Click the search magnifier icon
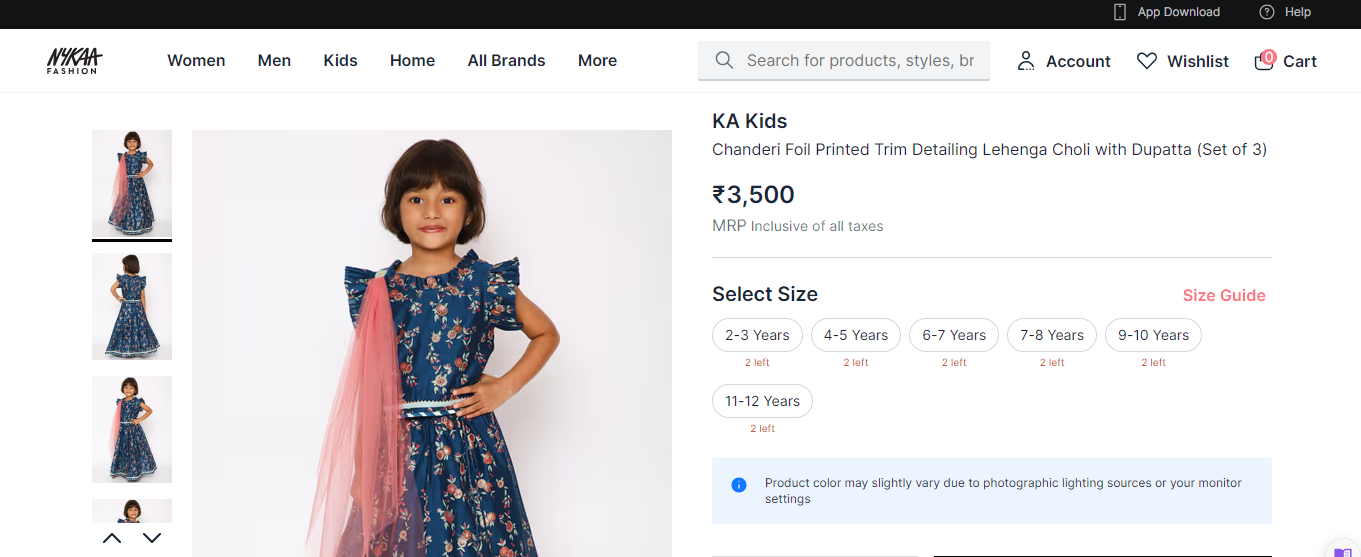The image size is (1361, 557). coord(725,61)
